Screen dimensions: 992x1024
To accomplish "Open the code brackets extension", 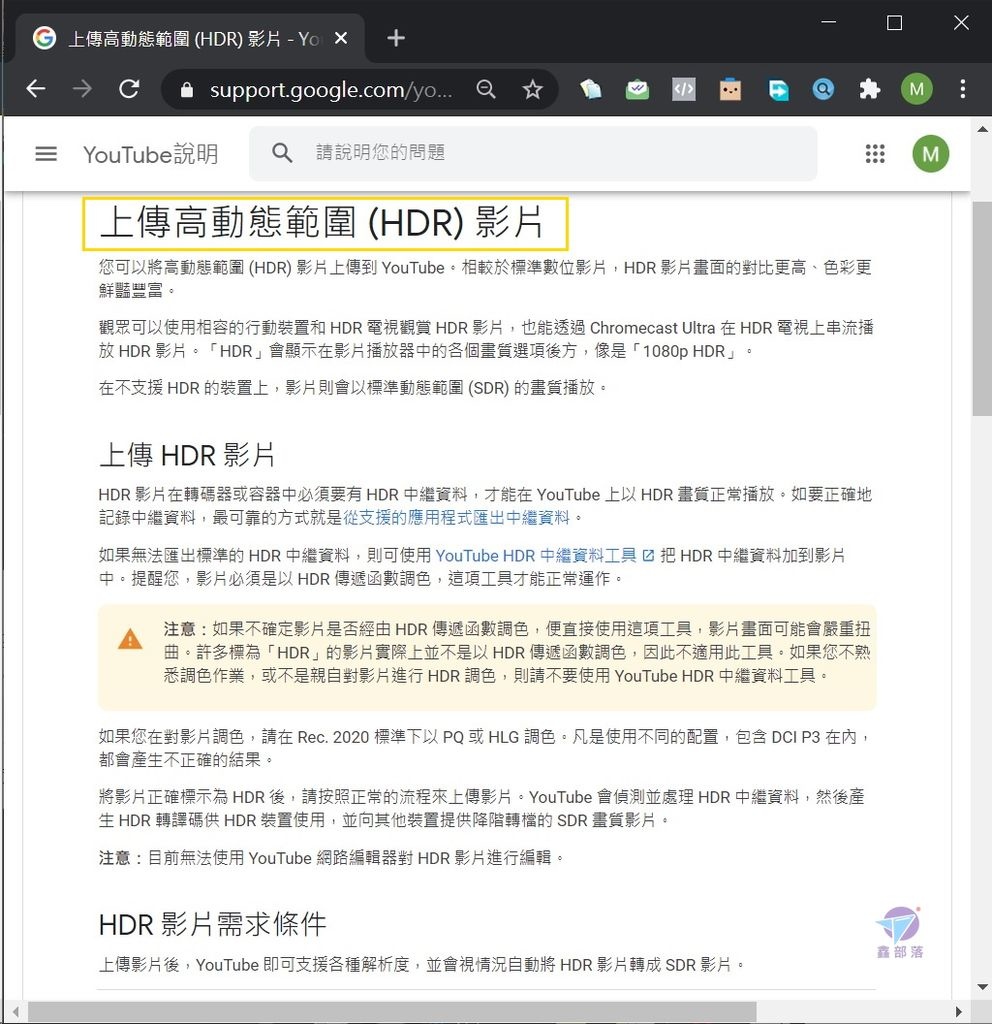I will coord(684,89).
